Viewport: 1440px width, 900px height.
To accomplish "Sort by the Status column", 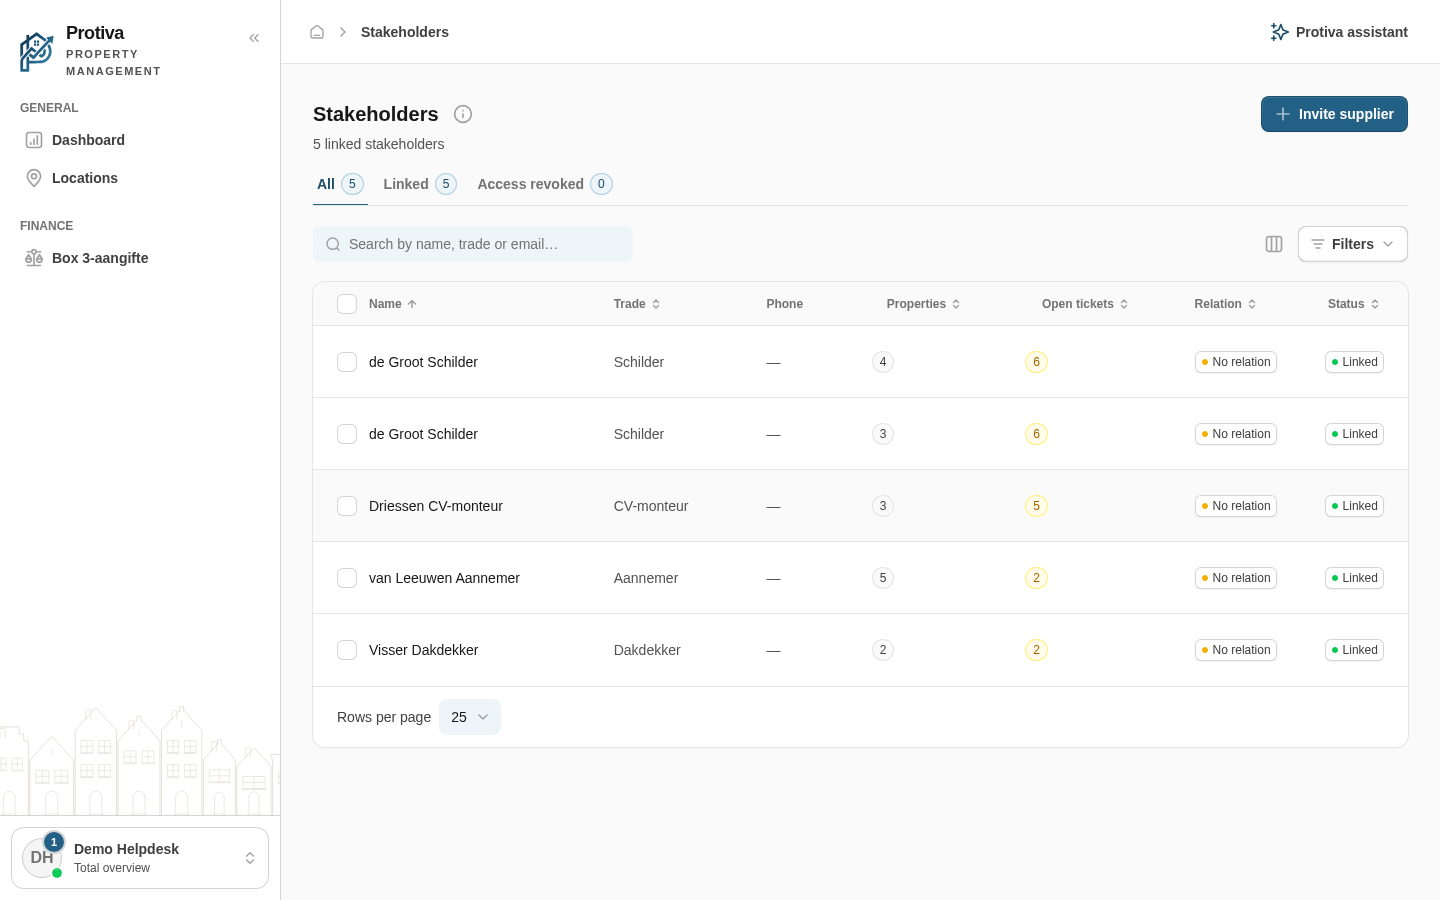I will click(1353, 304).
